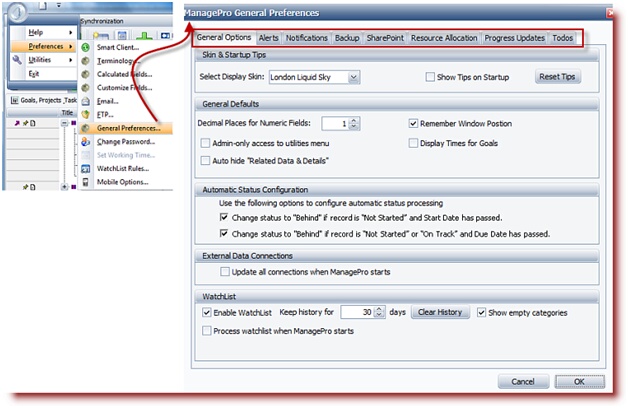Open the Preferences submenu

pos(44,46)
